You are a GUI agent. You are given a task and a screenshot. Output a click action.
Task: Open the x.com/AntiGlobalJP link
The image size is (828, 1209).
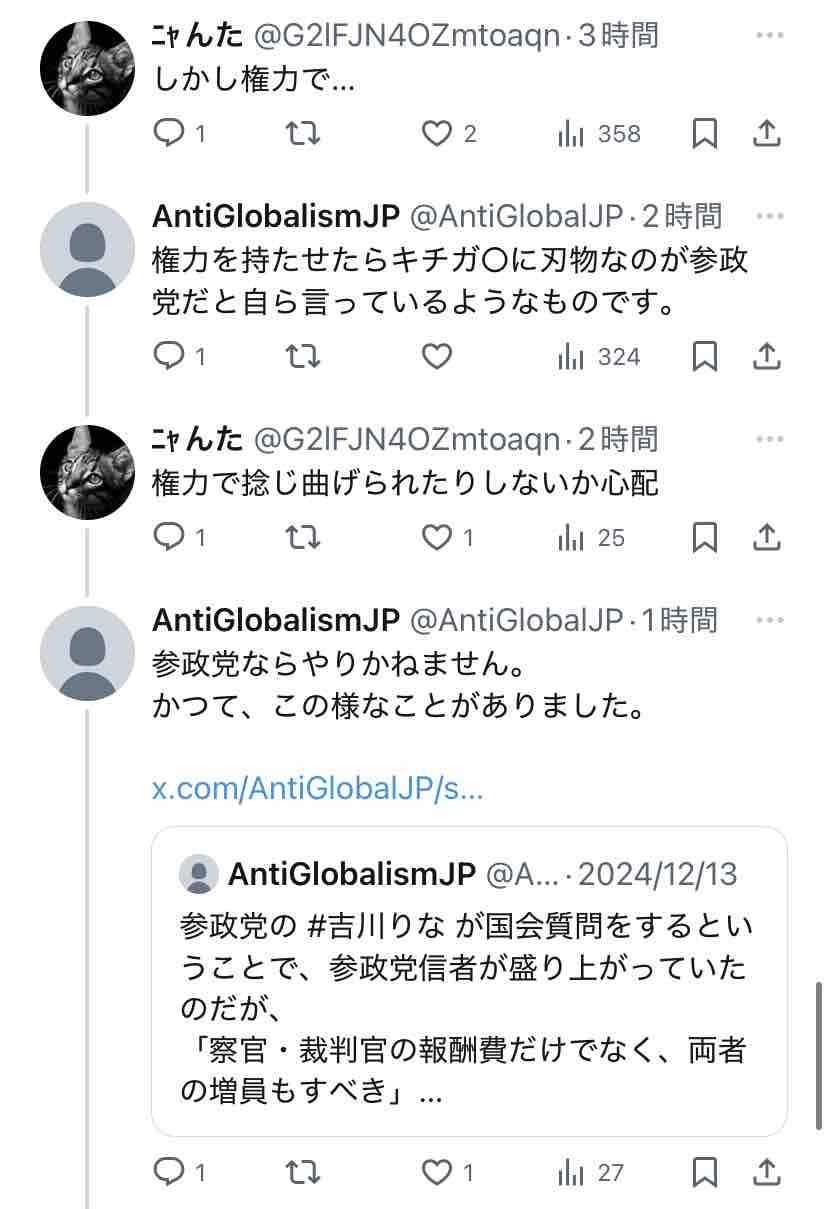click(x=317, y=789)
